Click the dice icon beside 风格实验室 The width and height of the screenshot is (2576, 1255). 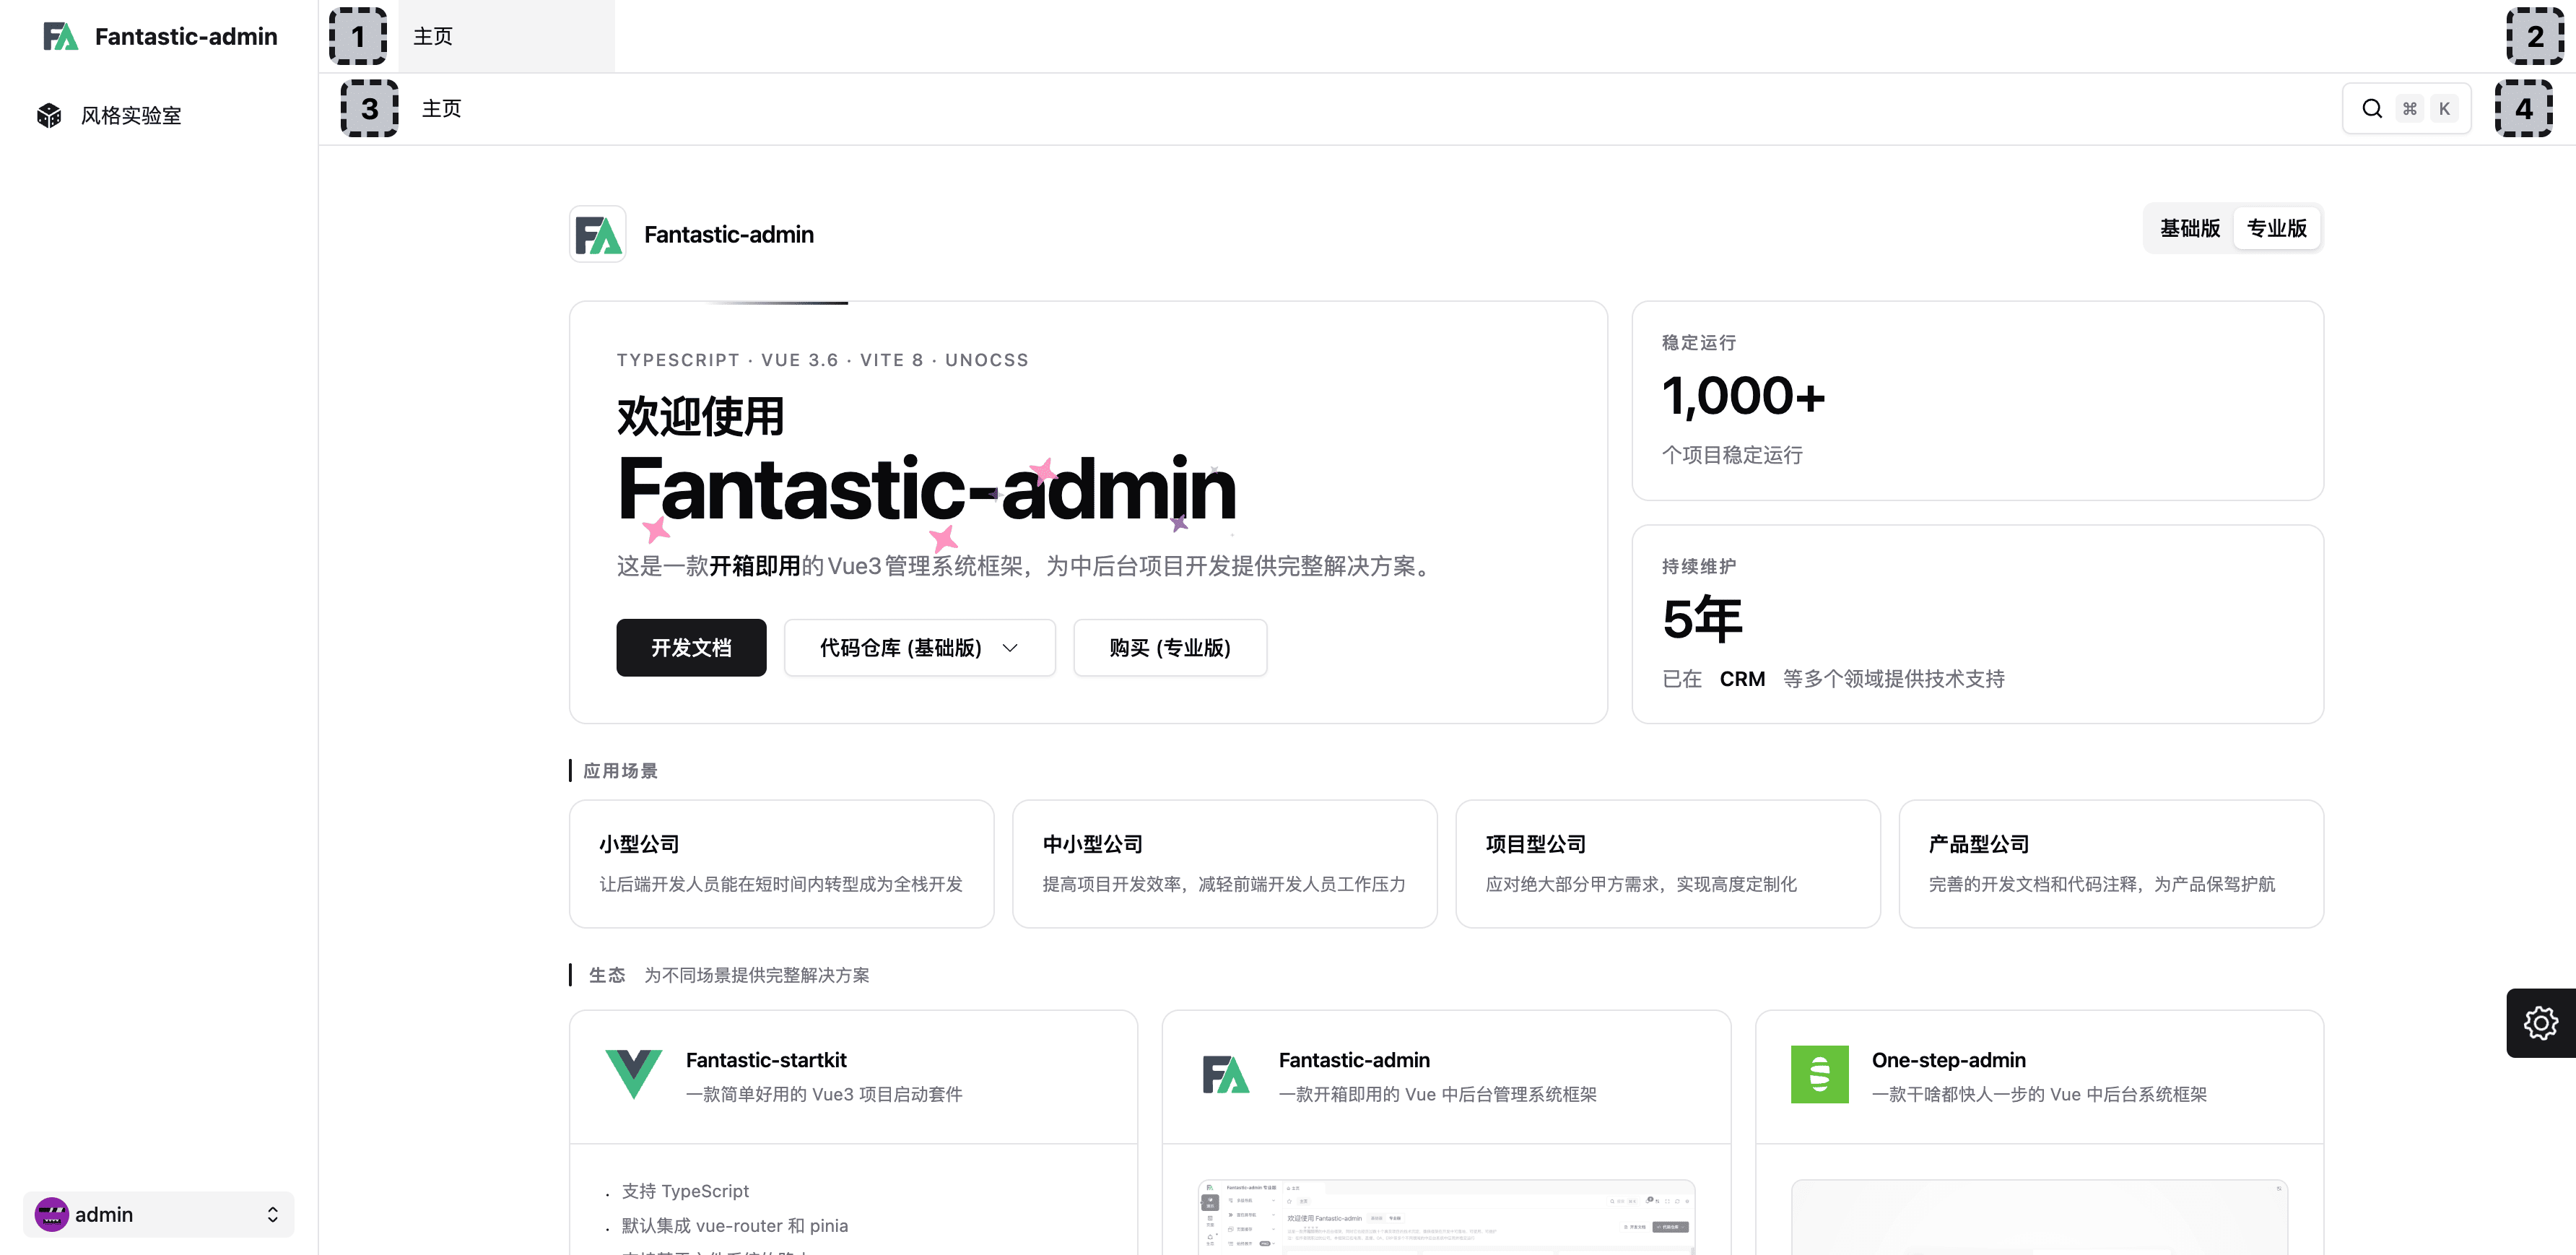pos(49,116)
